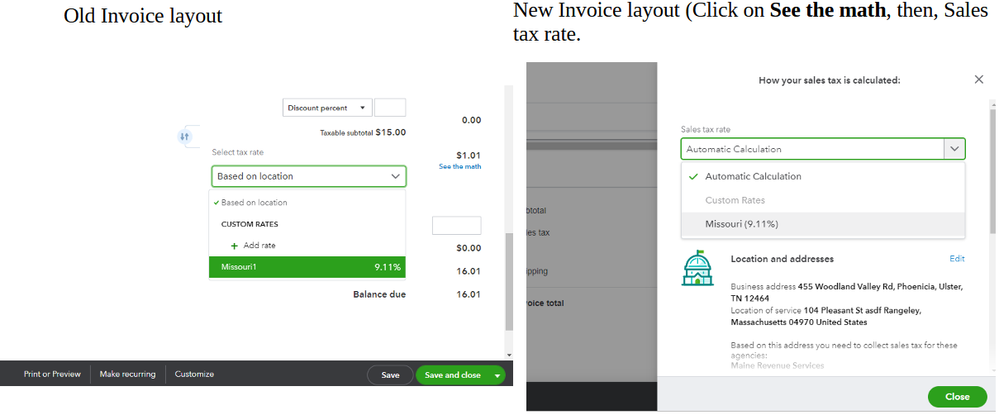This screenshot has width=999, height=416.
Task: Open Print or Preview
Action: coord(52,374)
